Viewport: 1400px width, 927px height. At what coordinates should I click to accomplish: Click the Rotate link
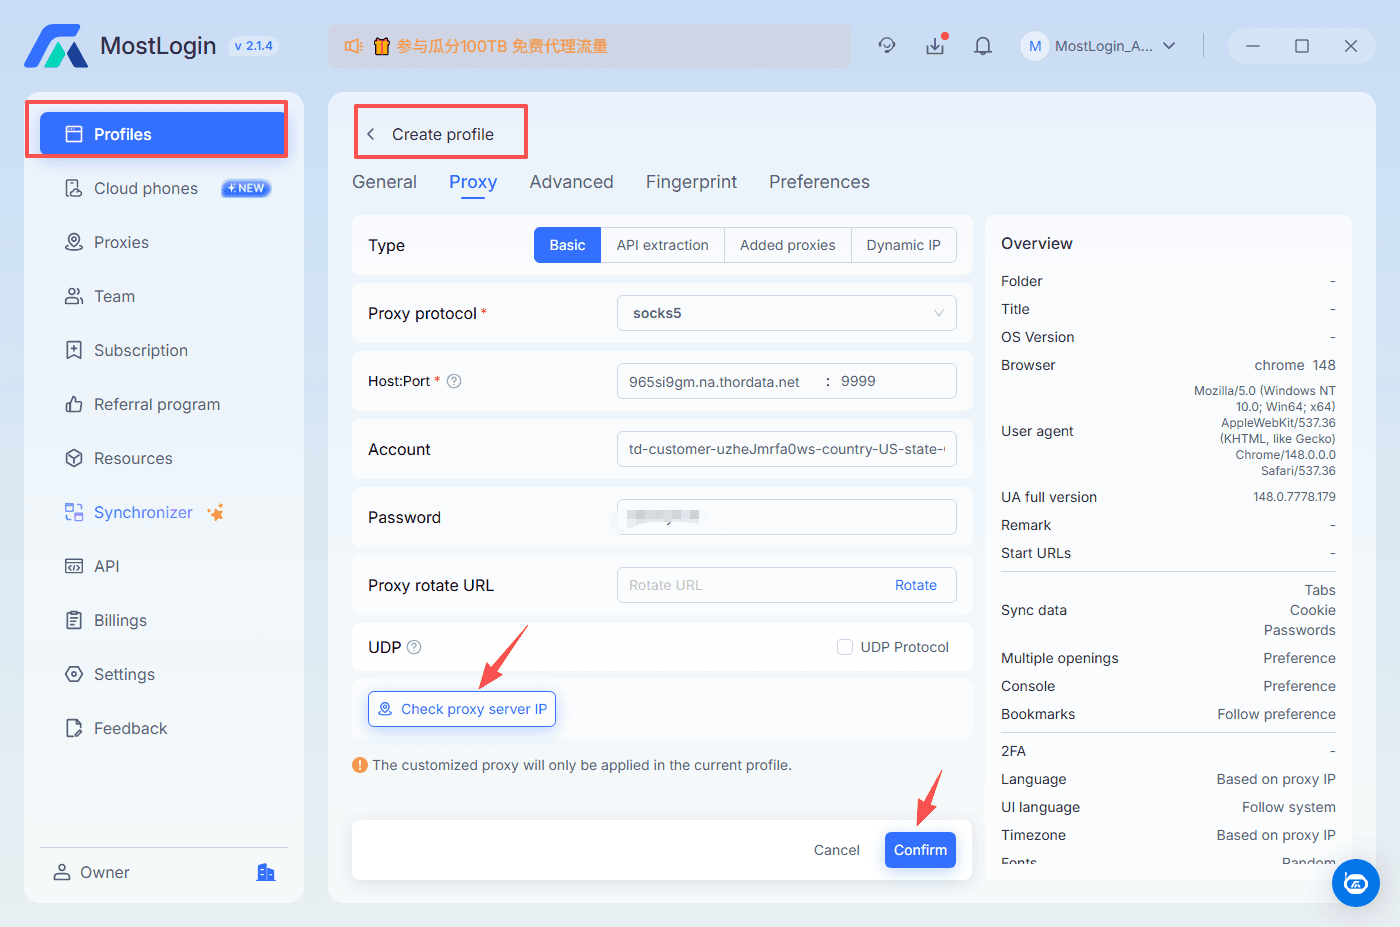pyautogui.click(x=916, y=585)
